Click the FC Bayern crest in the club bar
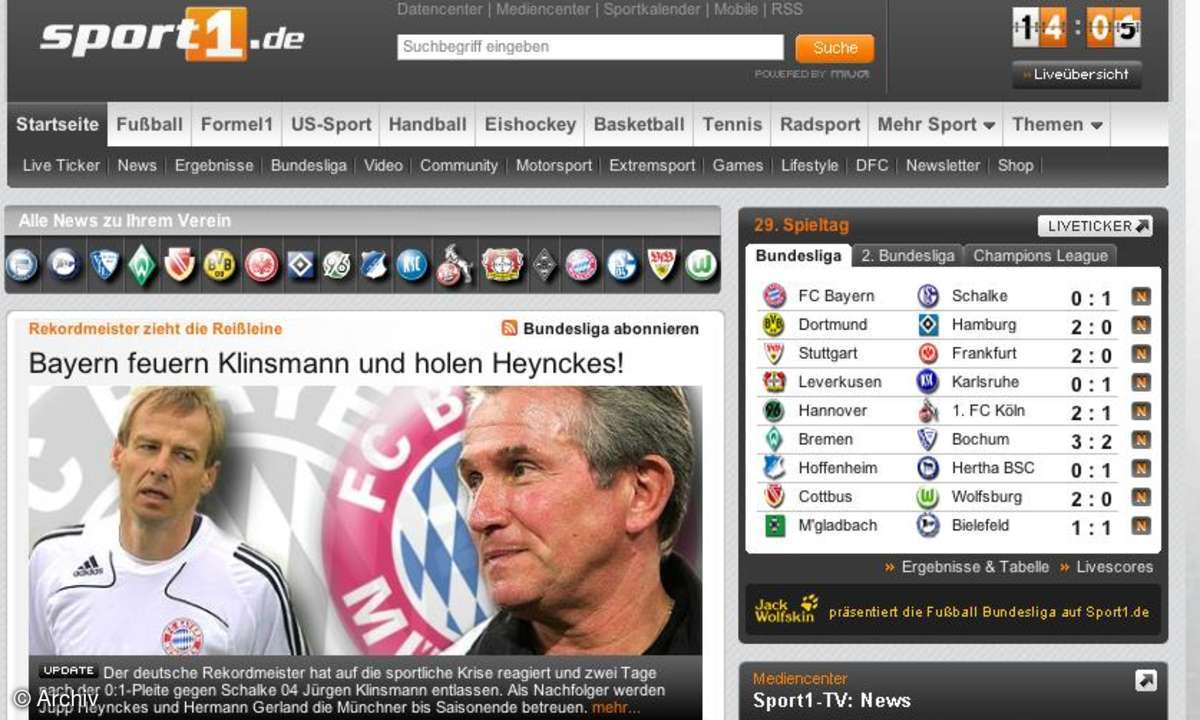The width and height of the screenshot is (1200, 720). tap(581, 265)
